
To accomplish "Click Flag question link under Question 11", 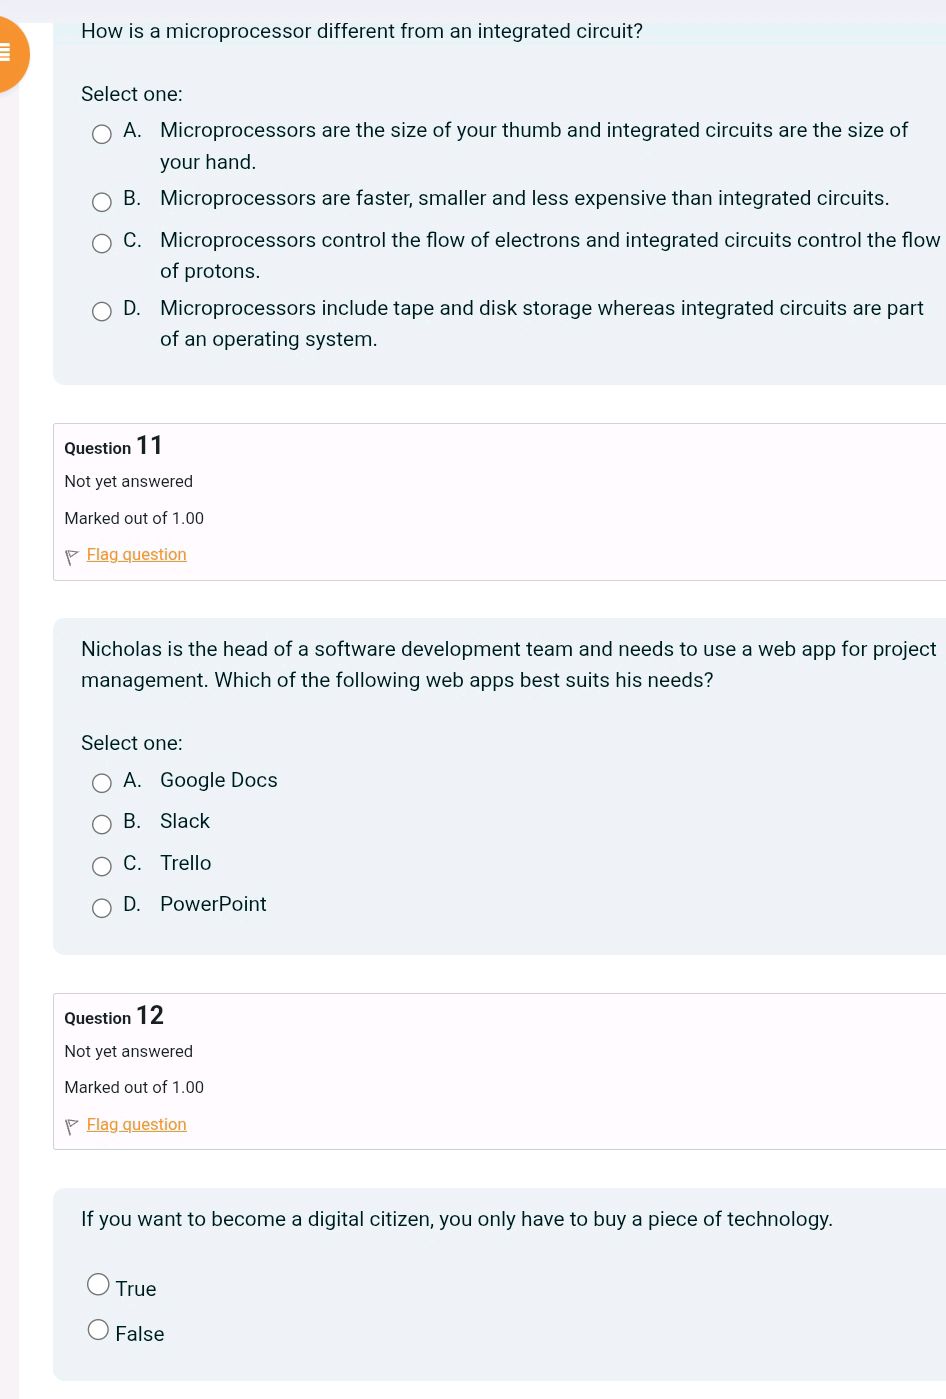I will 137,554.
